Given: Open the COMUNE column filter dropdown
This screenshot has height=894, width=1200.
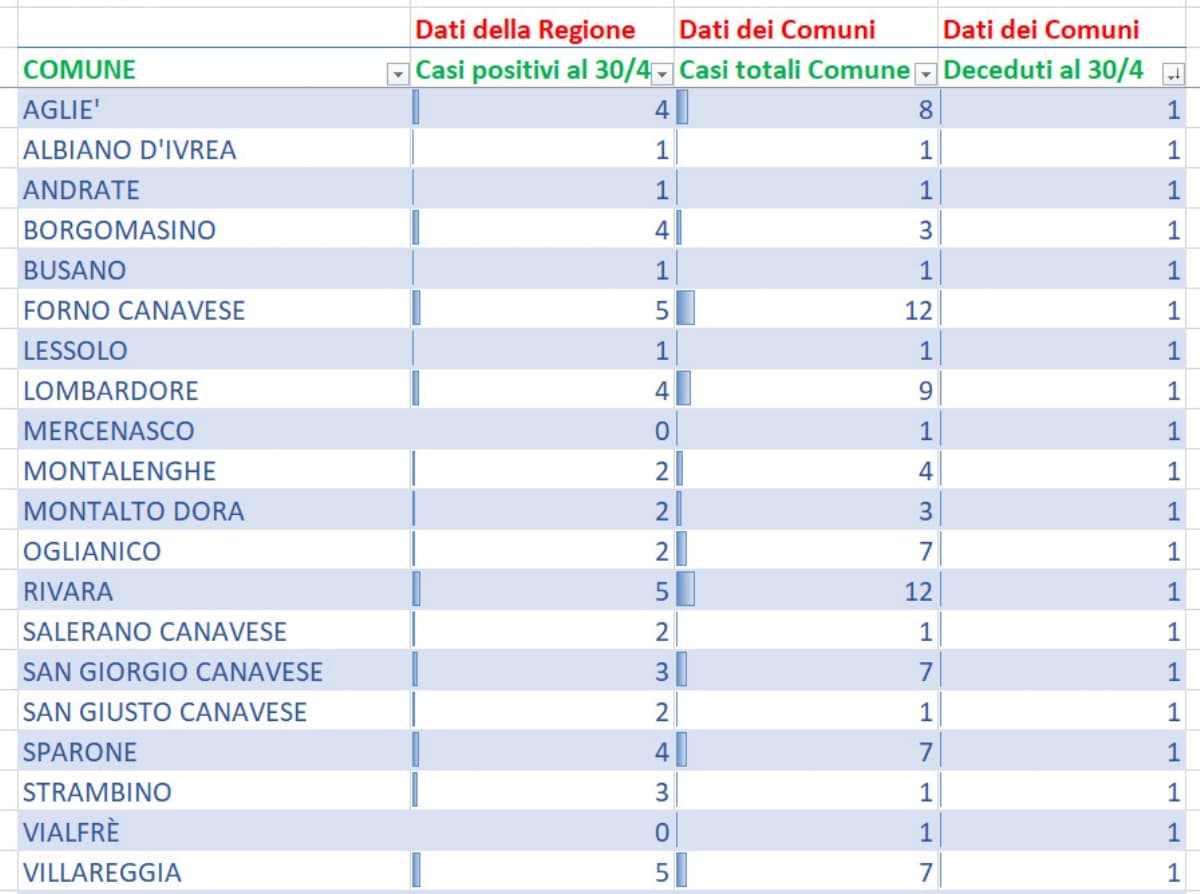Looking at the screenshot, I should (398, 73).
